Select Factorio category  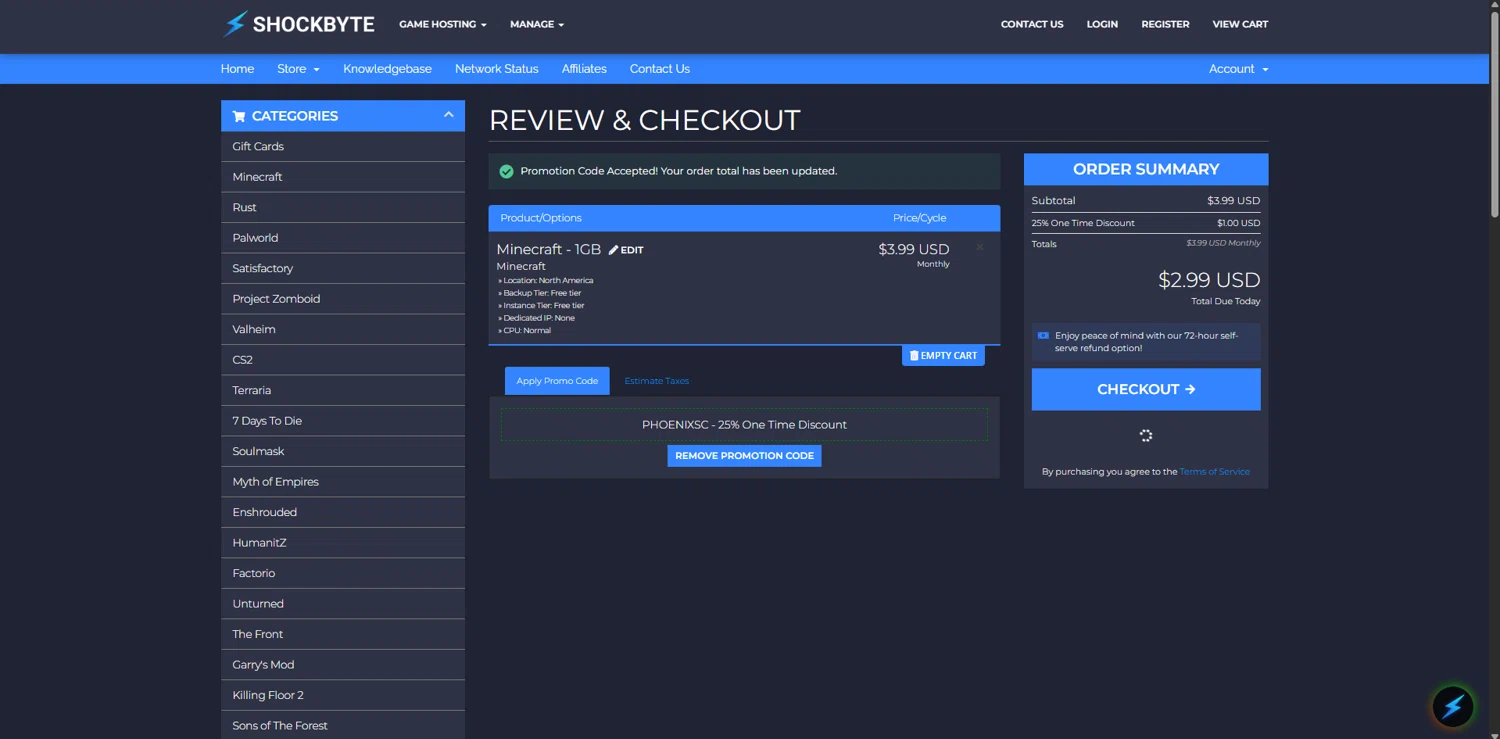click(x=343, y=573)
